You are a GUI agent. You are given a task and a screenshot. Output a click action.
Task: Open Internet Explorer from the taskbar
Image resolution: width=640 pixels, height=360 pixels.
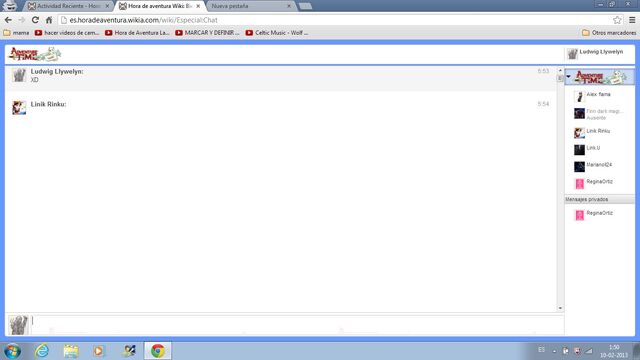click(x=42, y=351)
